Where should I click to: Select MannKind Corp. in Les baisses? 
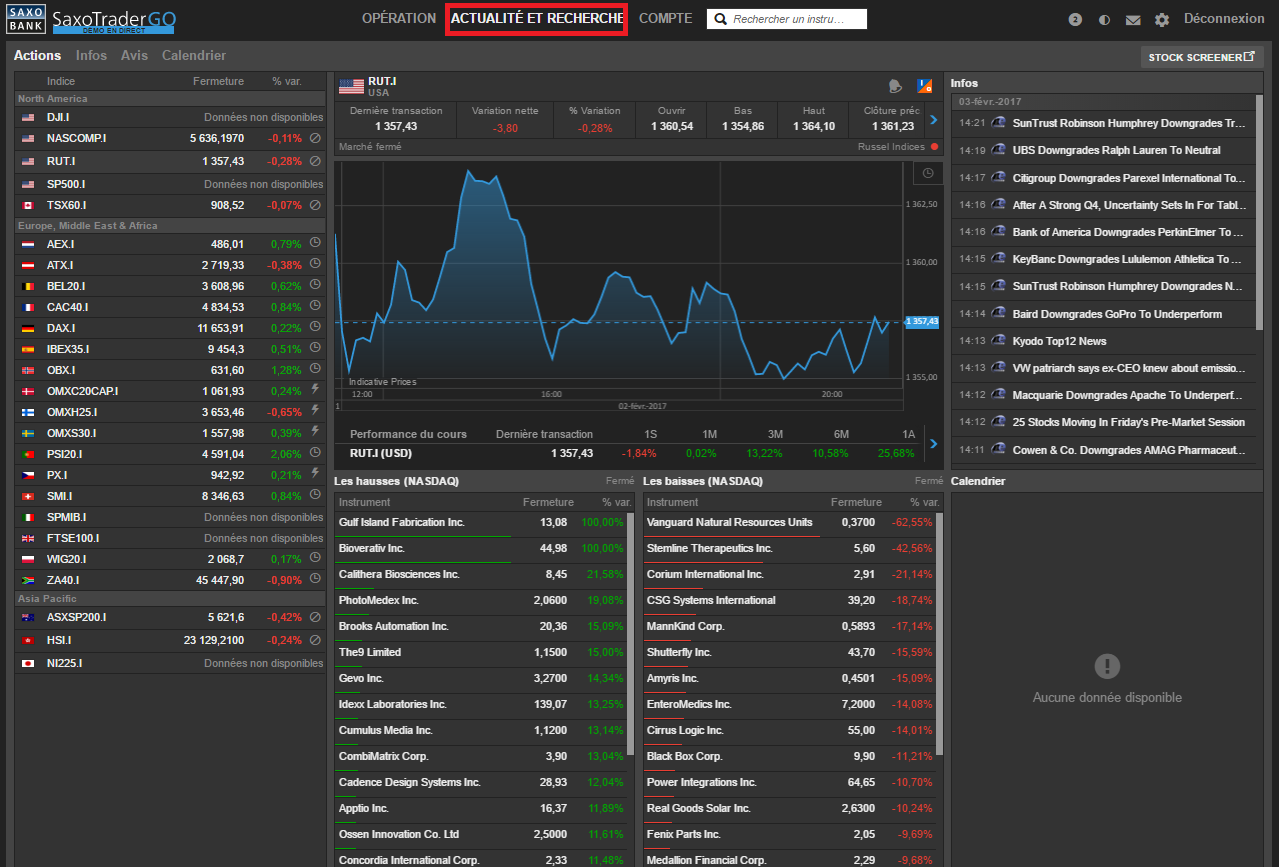(789, 627)
